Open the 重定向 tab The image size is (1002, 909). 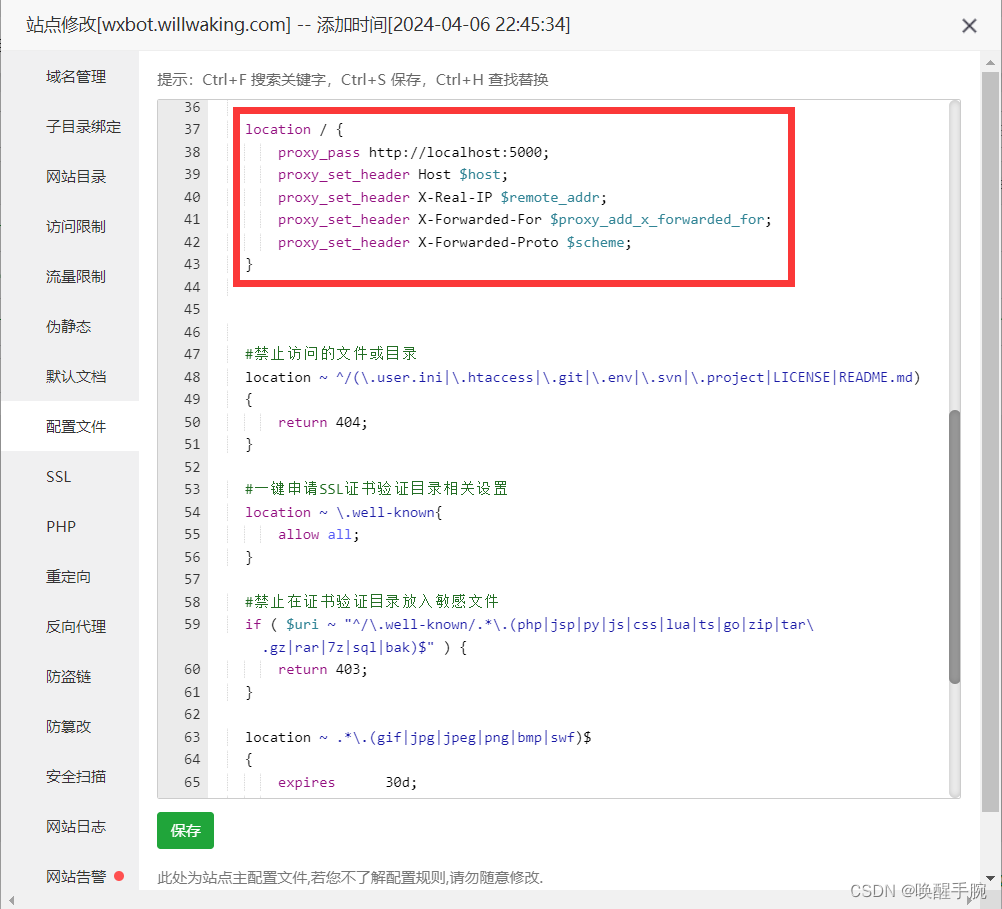point(68,576)
